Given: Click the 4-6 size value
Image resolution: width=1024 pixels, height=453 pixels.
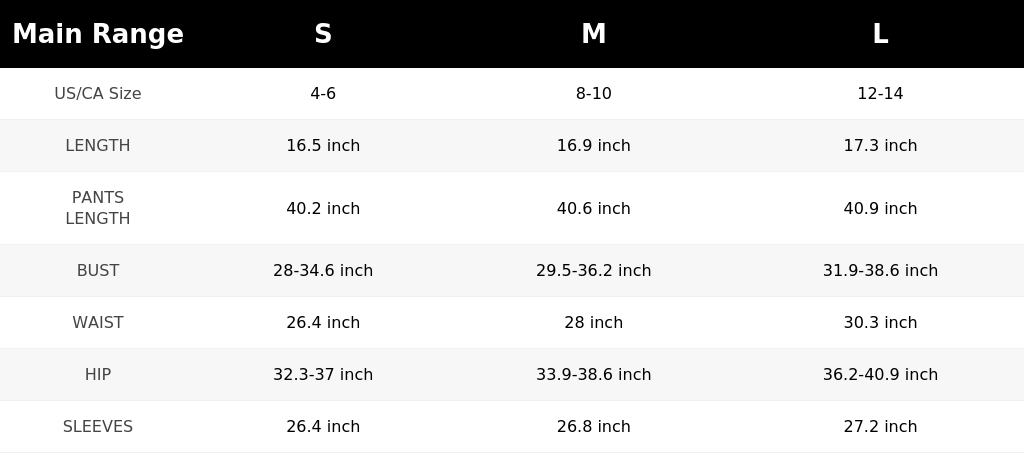Looking at the screenshot, I should [x=323, y=93].
